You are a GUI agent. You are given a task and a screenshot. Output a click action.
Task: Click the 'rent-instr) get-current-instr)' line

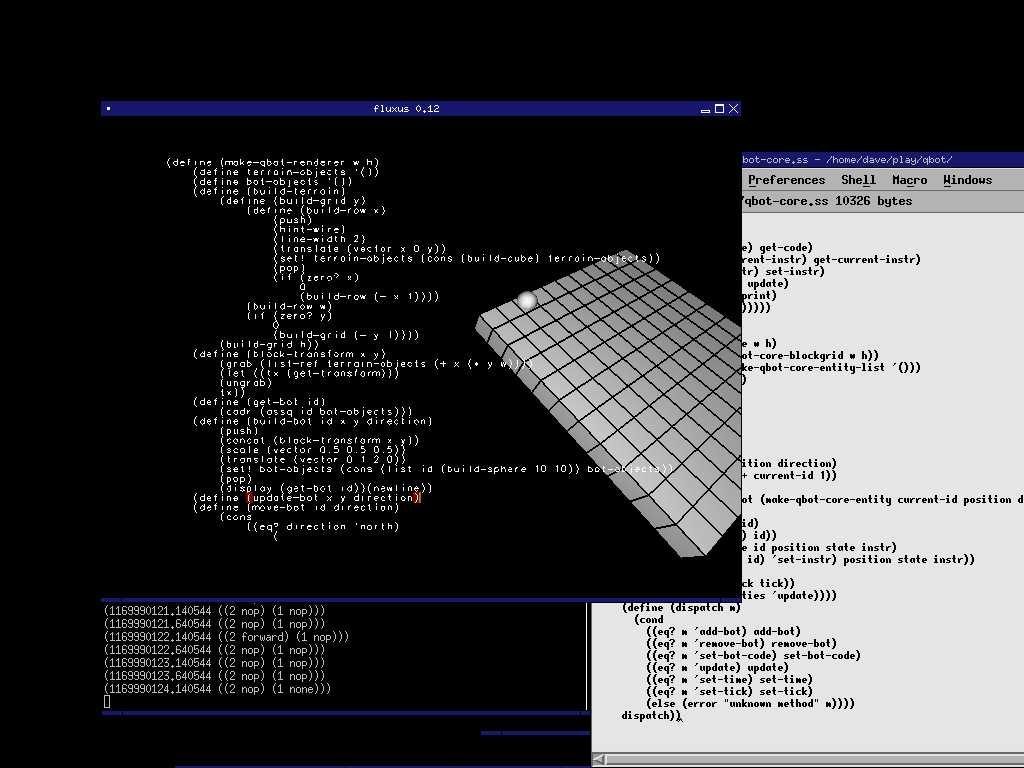(x=831, y=259)
